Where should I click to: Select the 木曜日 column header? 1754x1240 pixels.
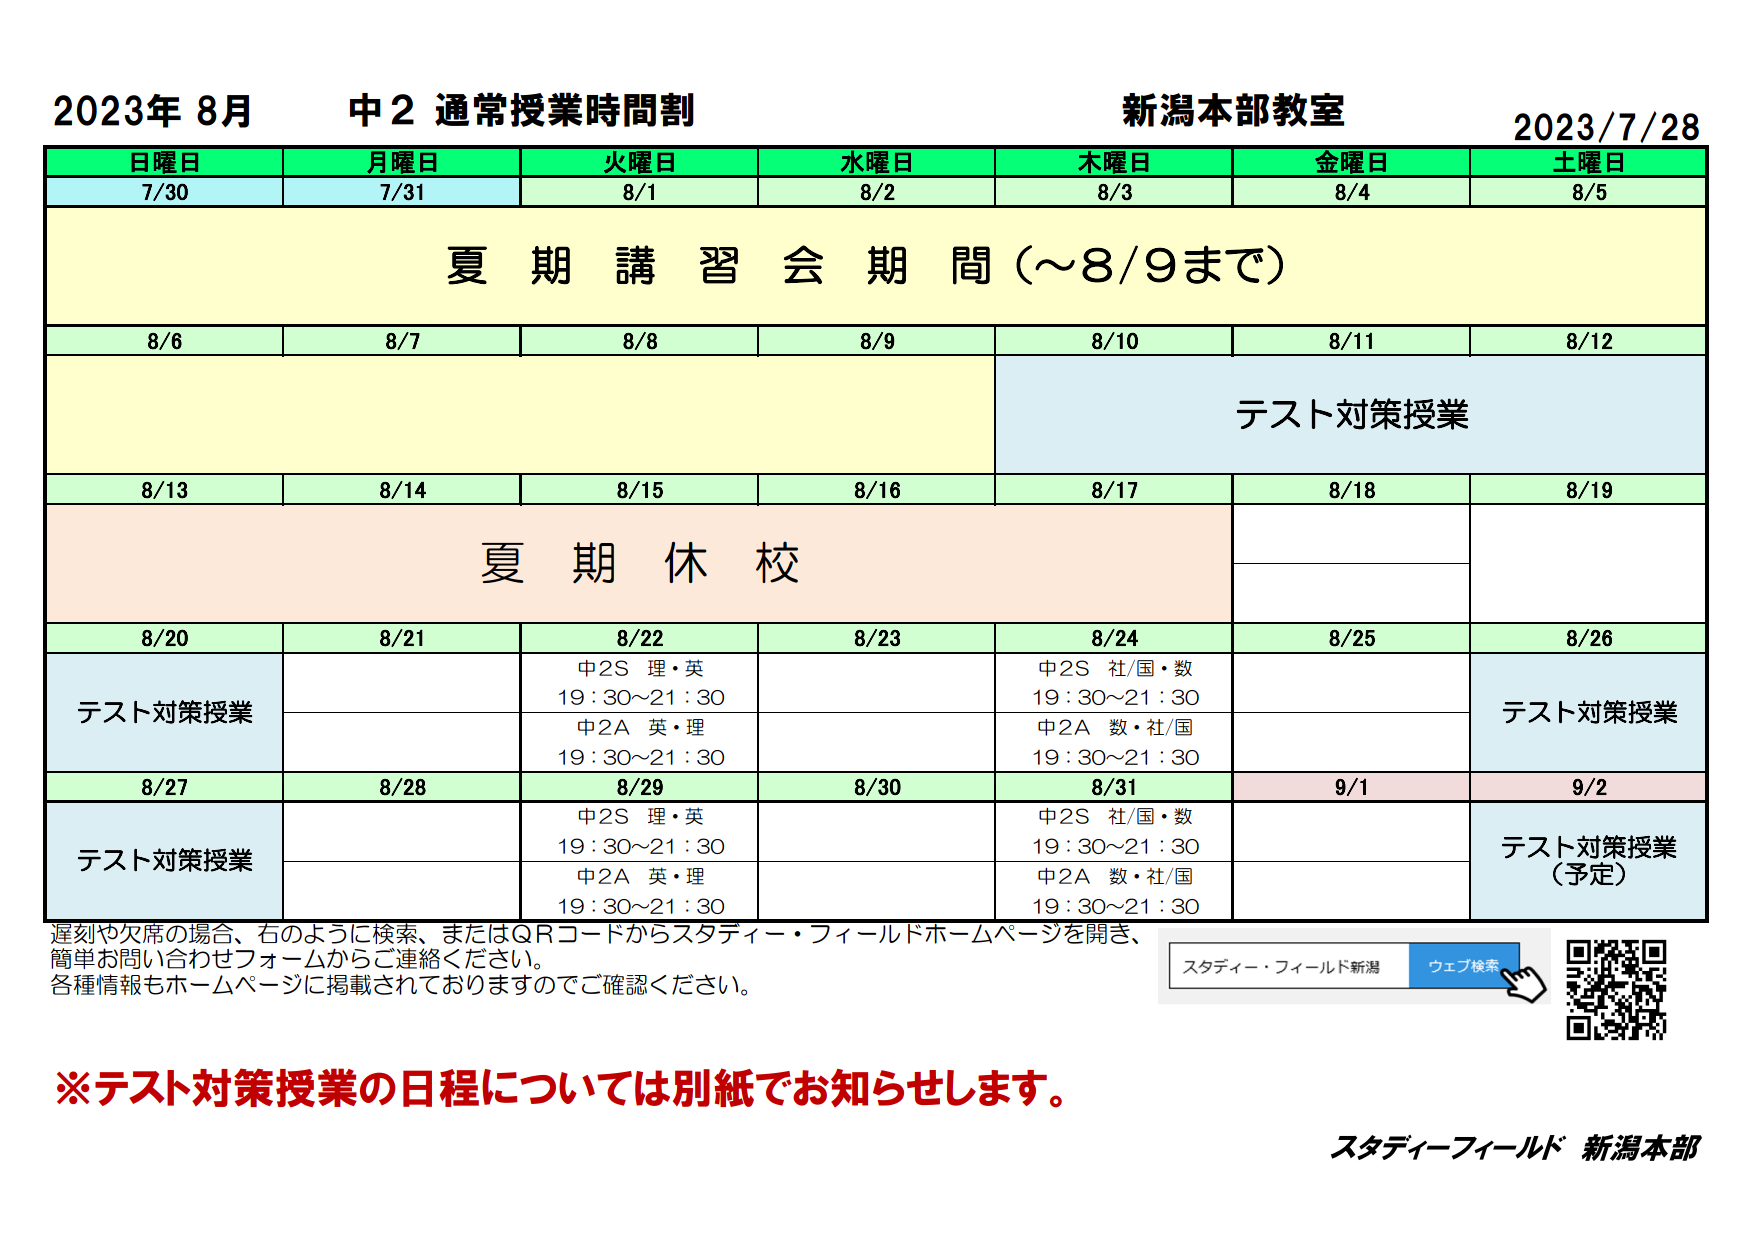(1114, 163)
